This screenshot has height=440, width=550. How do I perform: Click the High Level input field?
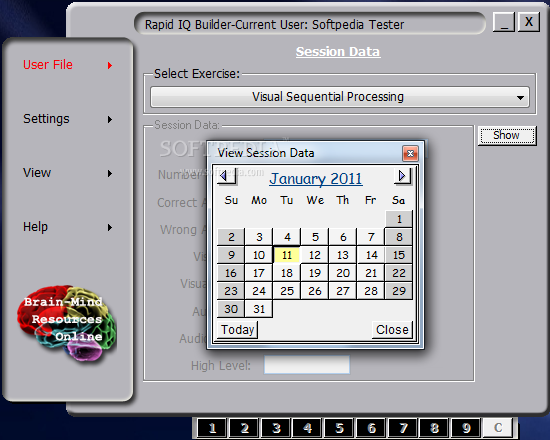coord(307,365)
